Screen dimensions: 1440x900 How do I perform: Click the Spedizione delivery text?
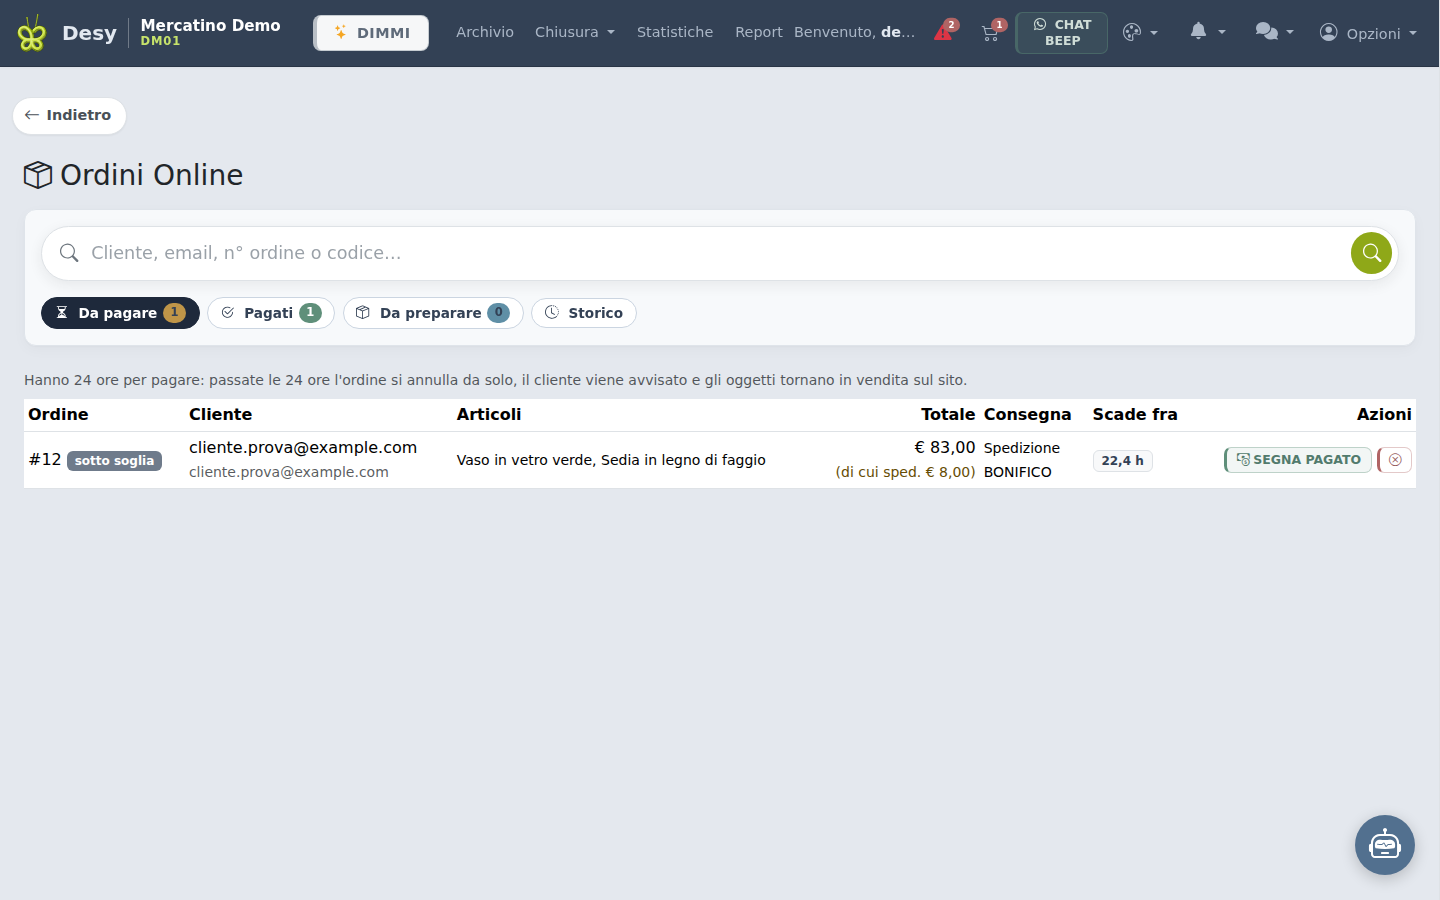tap(1021, 448)
